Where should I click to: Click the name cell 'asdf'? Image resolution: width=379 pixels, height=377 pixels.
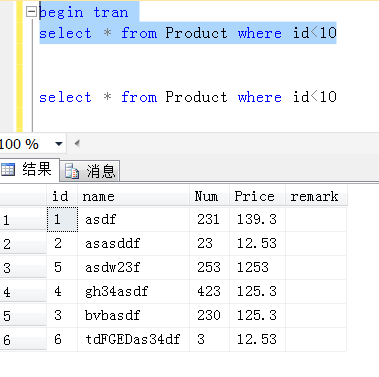pyautogui.click(x=133, y=219)
